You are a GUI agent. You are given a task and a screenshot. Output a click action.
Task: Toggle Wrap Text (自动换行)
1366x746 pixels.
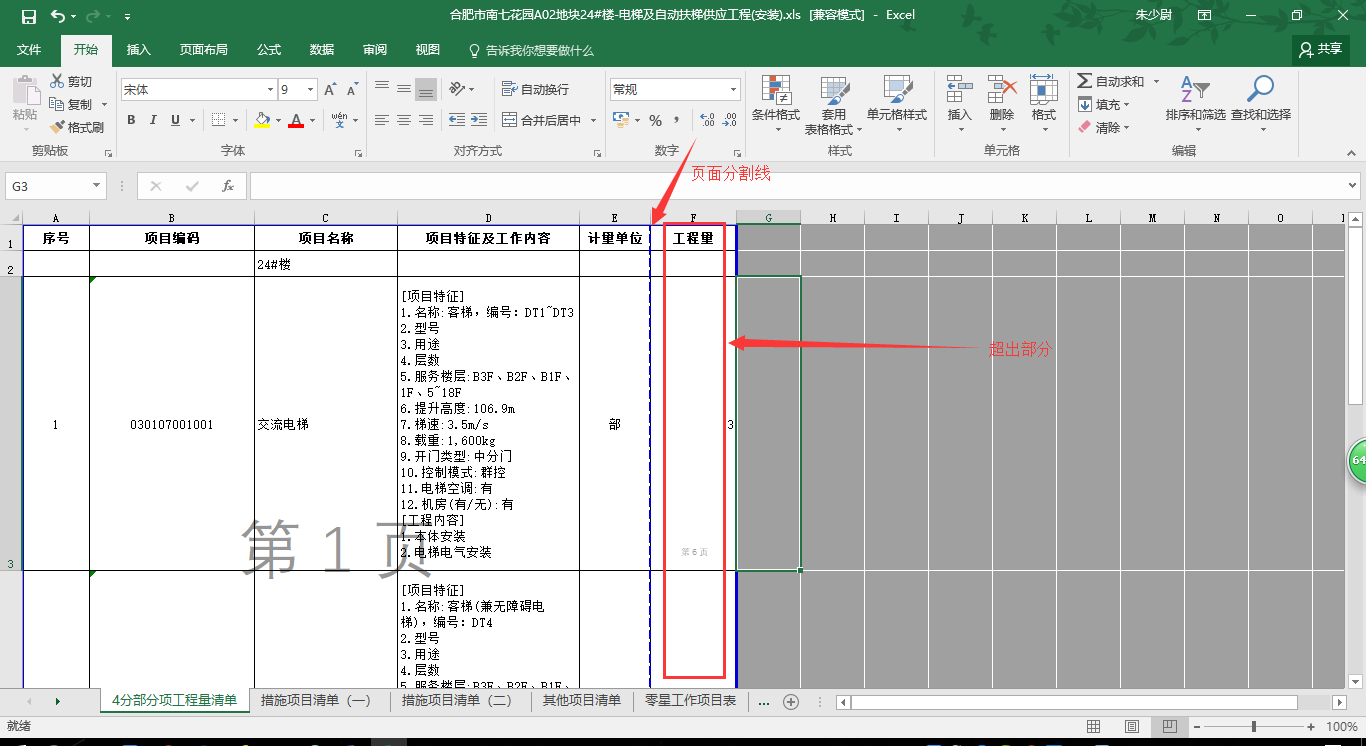[x=535, y=89]
